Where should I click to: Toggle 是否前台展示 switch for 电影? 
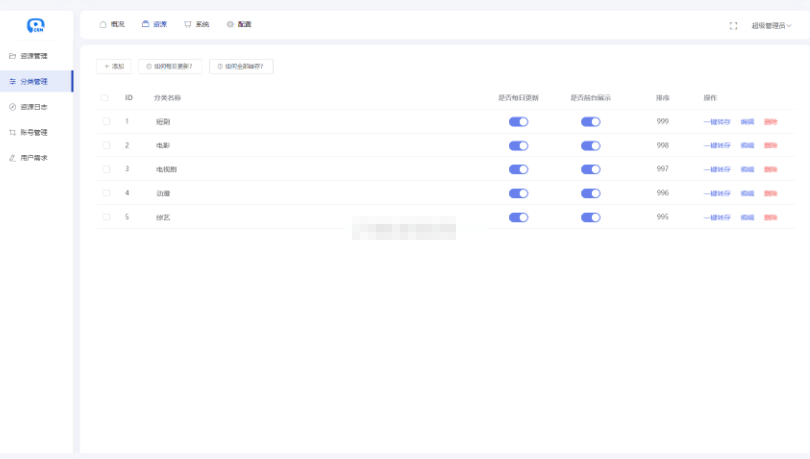pyautogui.click(x=590, y=146)
